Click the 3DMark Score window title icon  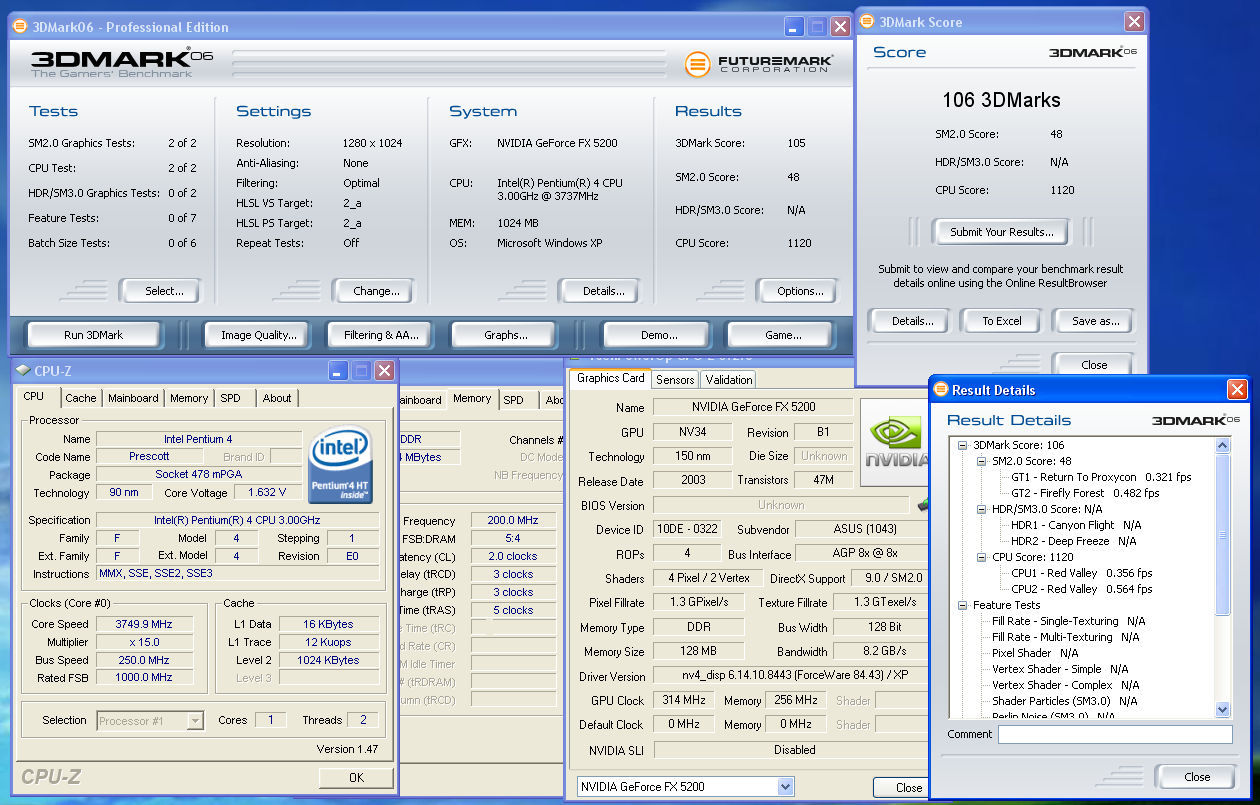click(x=867, y=22)
